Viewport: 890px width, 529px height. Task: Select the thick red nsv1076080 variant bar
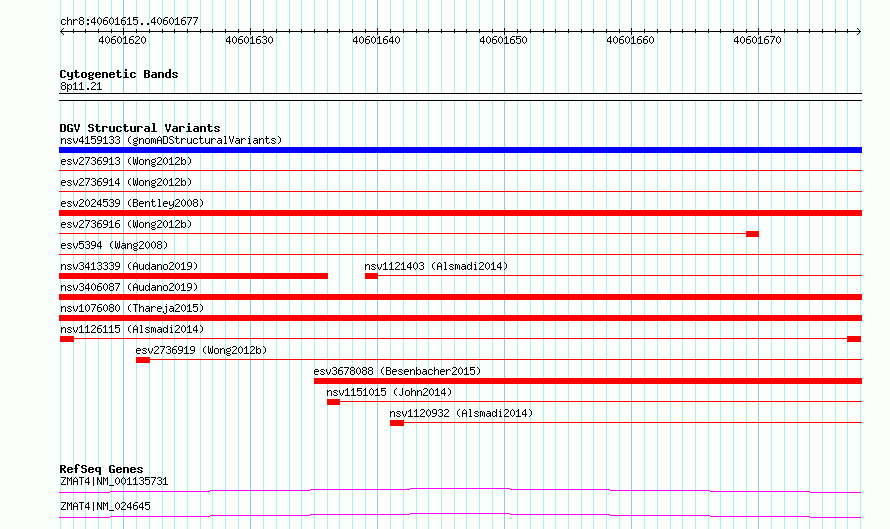[460, 318]
